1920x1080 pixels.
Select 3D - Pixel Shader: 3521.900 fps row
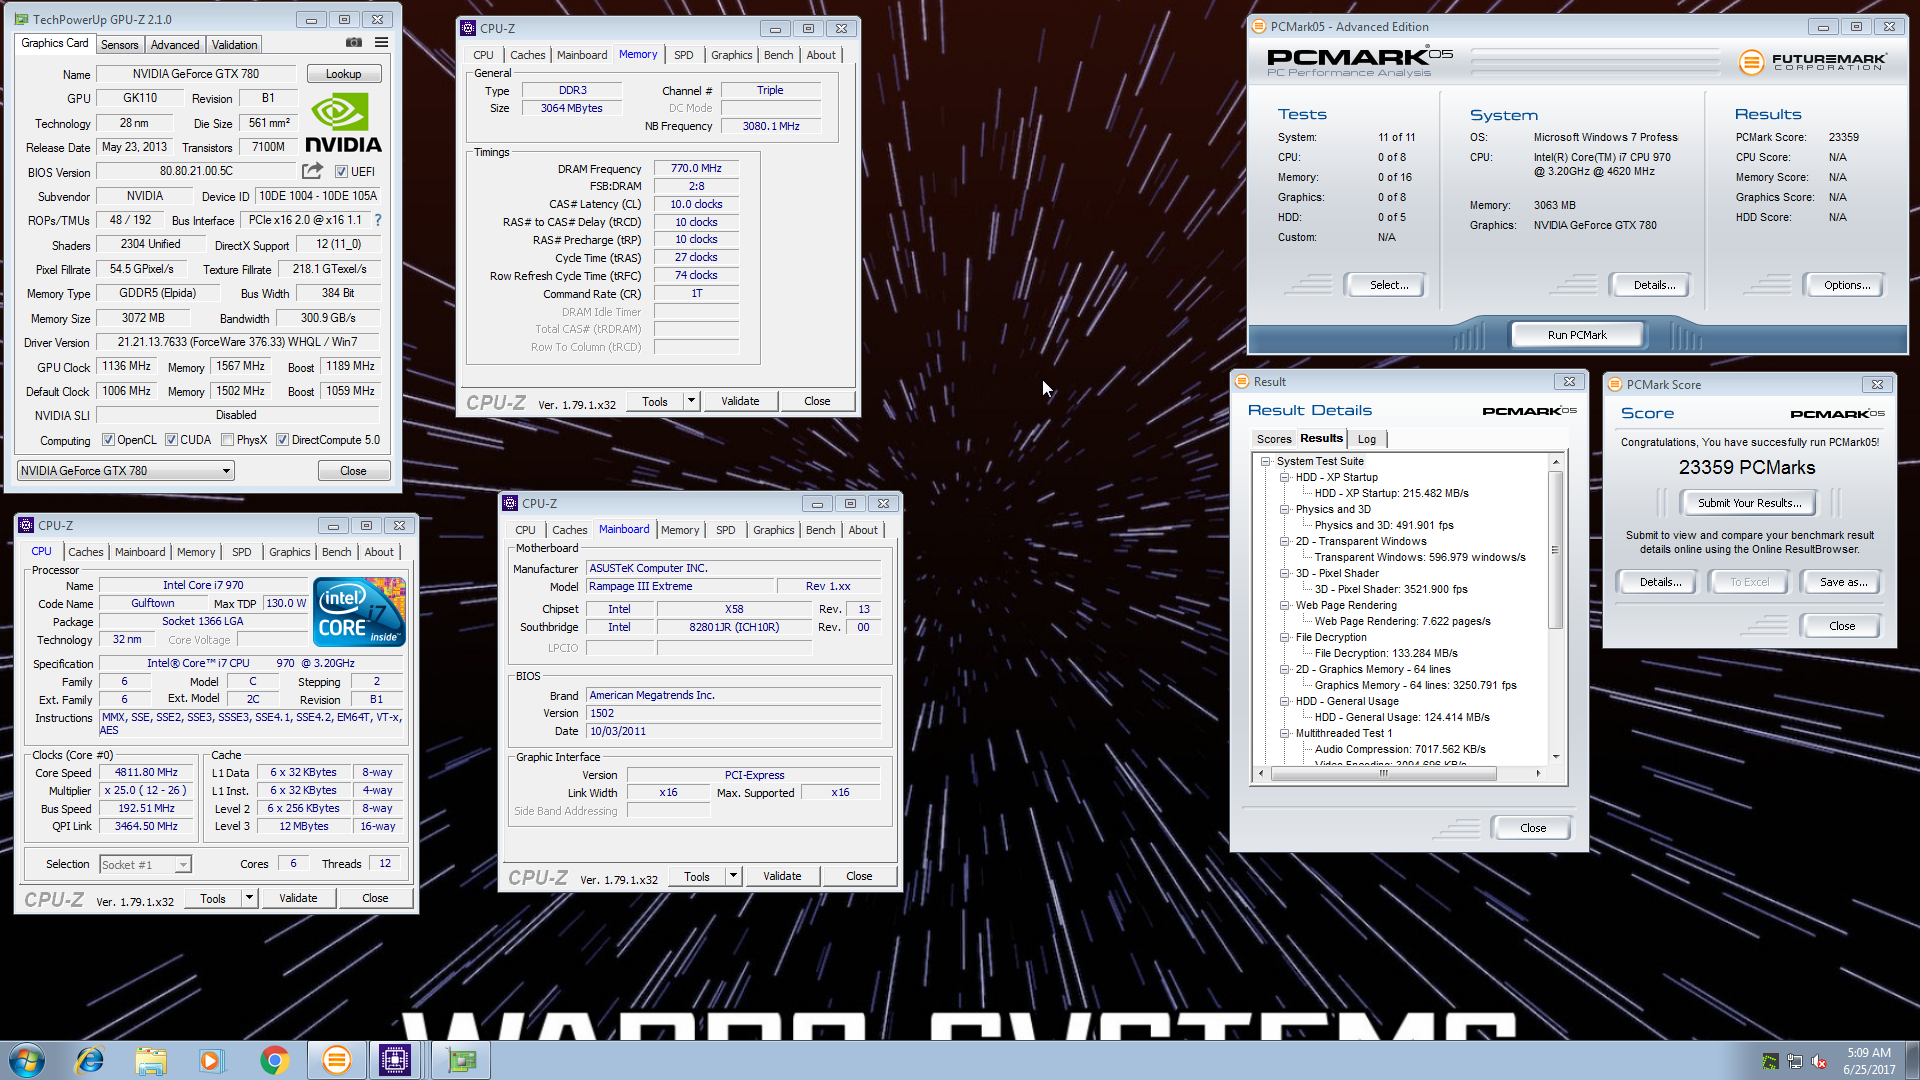click(x=1391, y=589)
